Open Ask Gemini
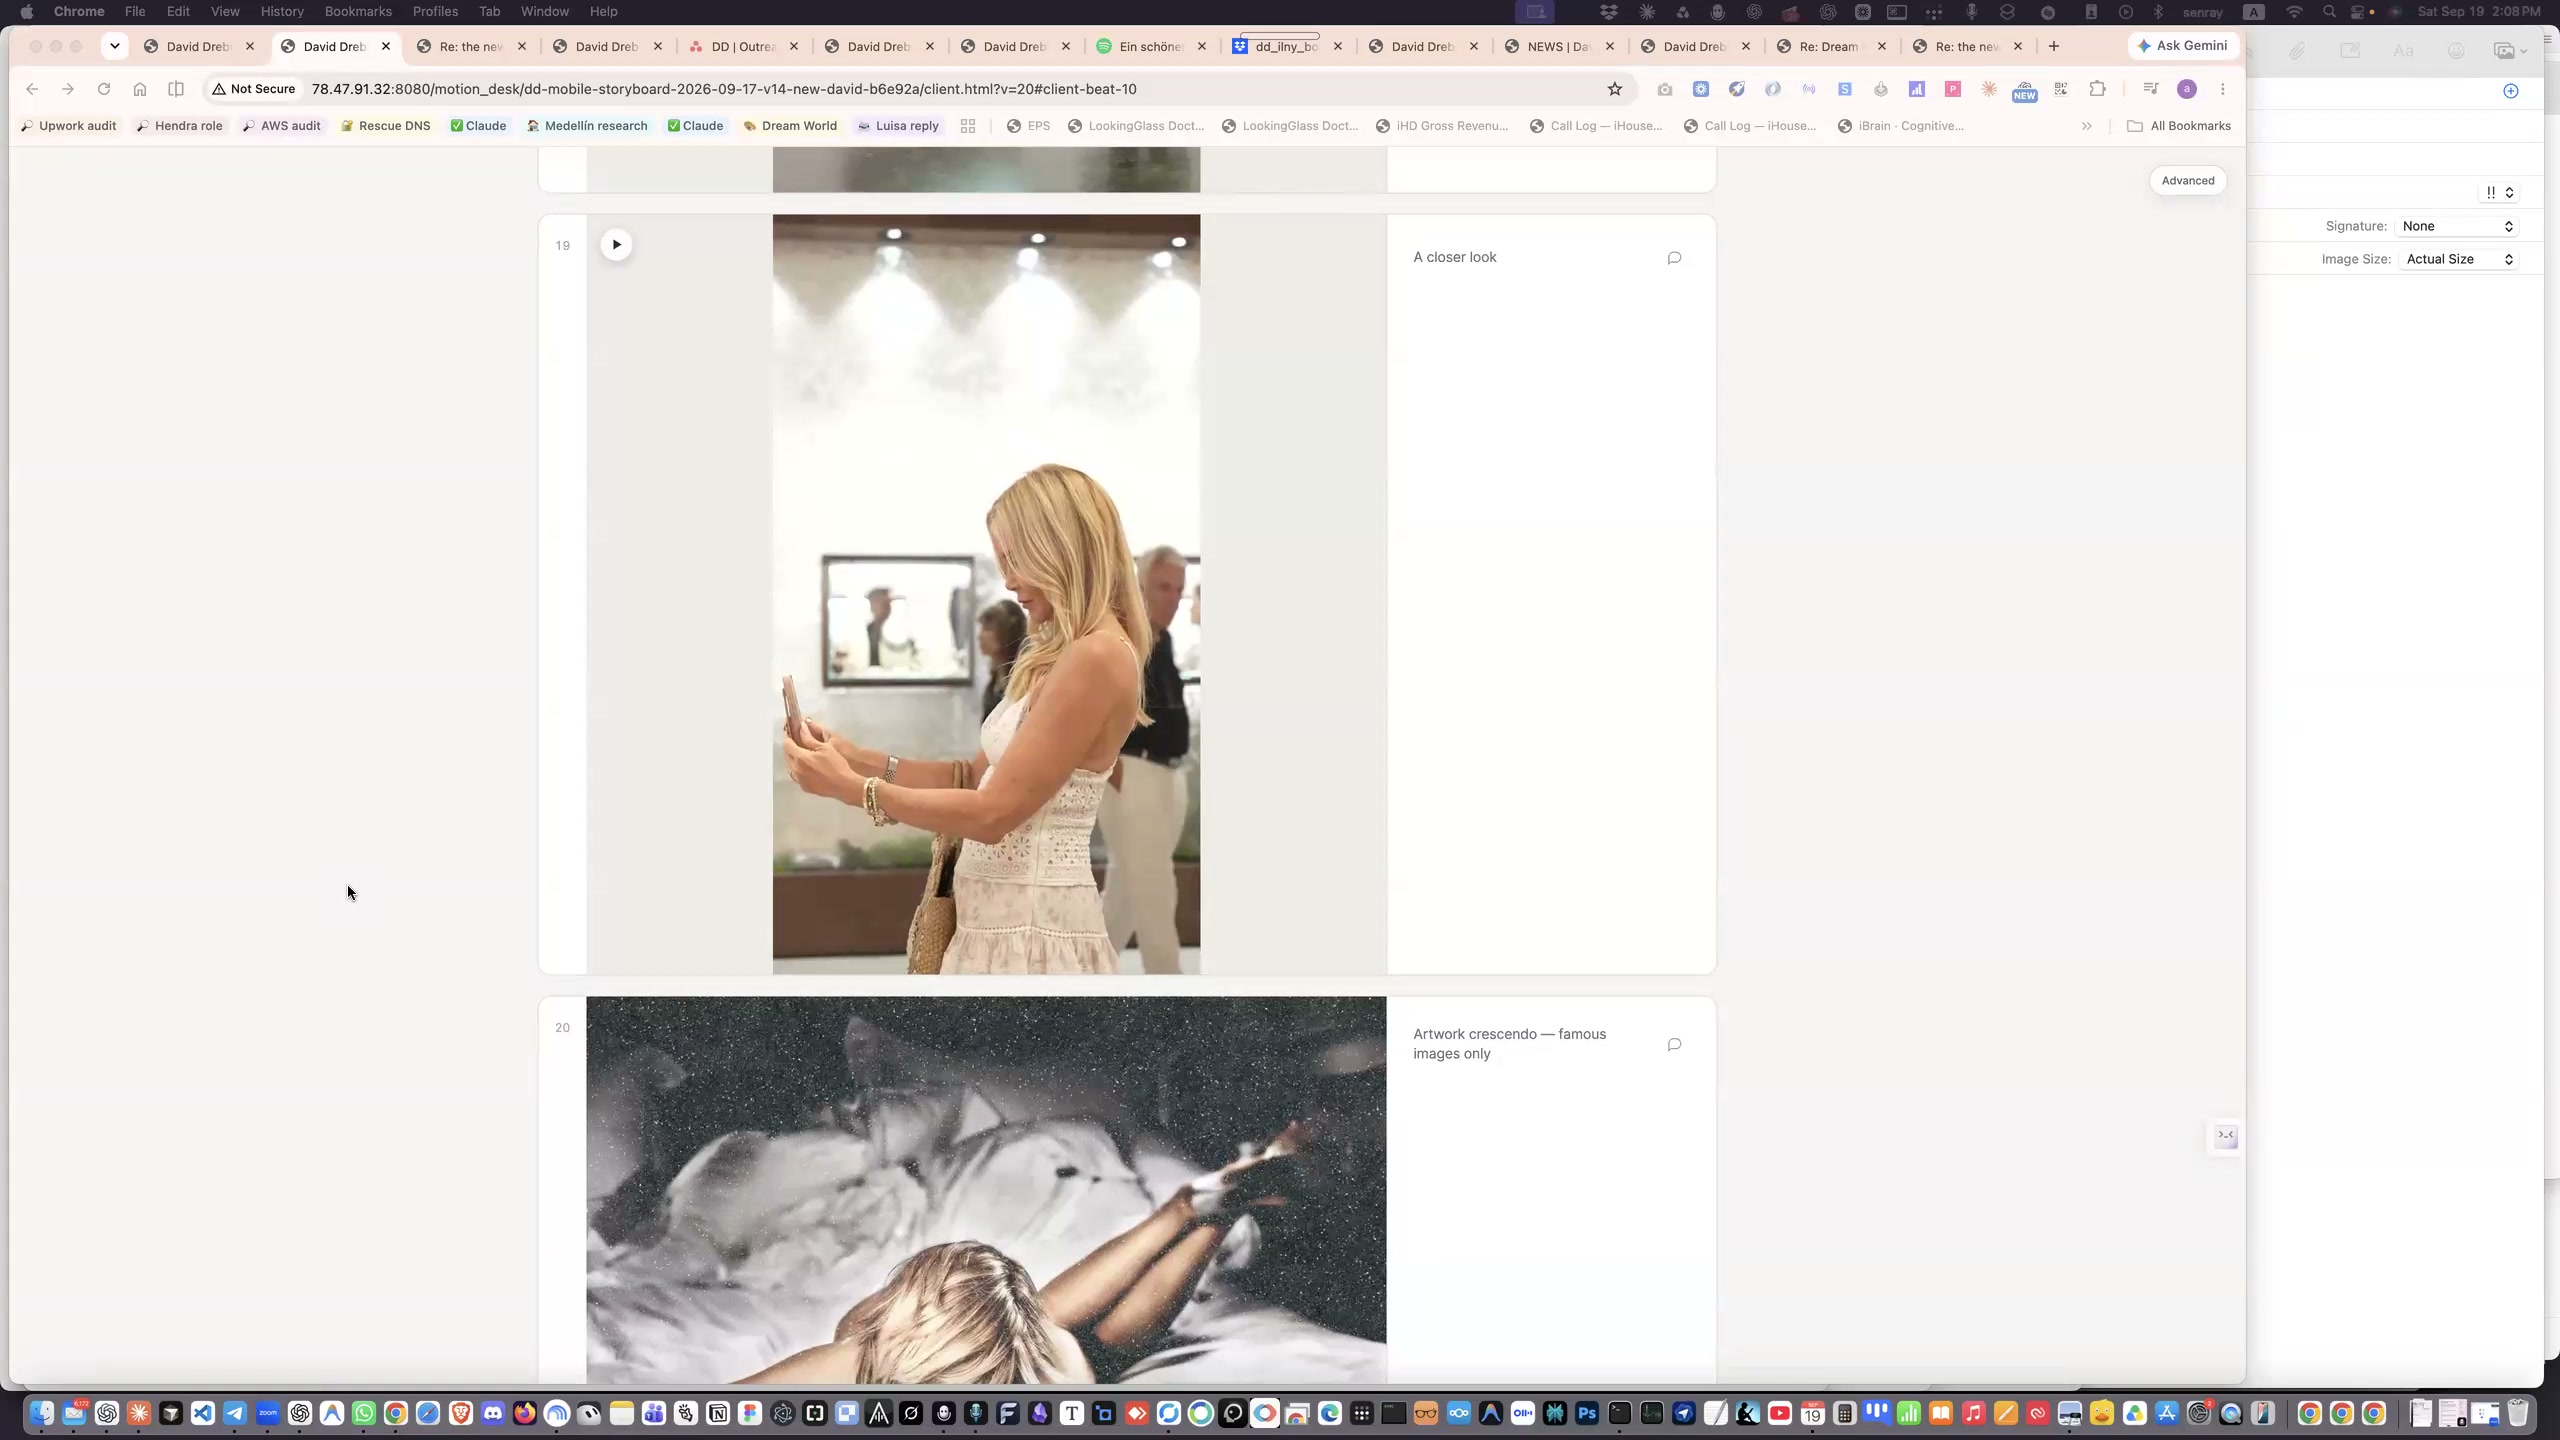 coord(2183,46)
